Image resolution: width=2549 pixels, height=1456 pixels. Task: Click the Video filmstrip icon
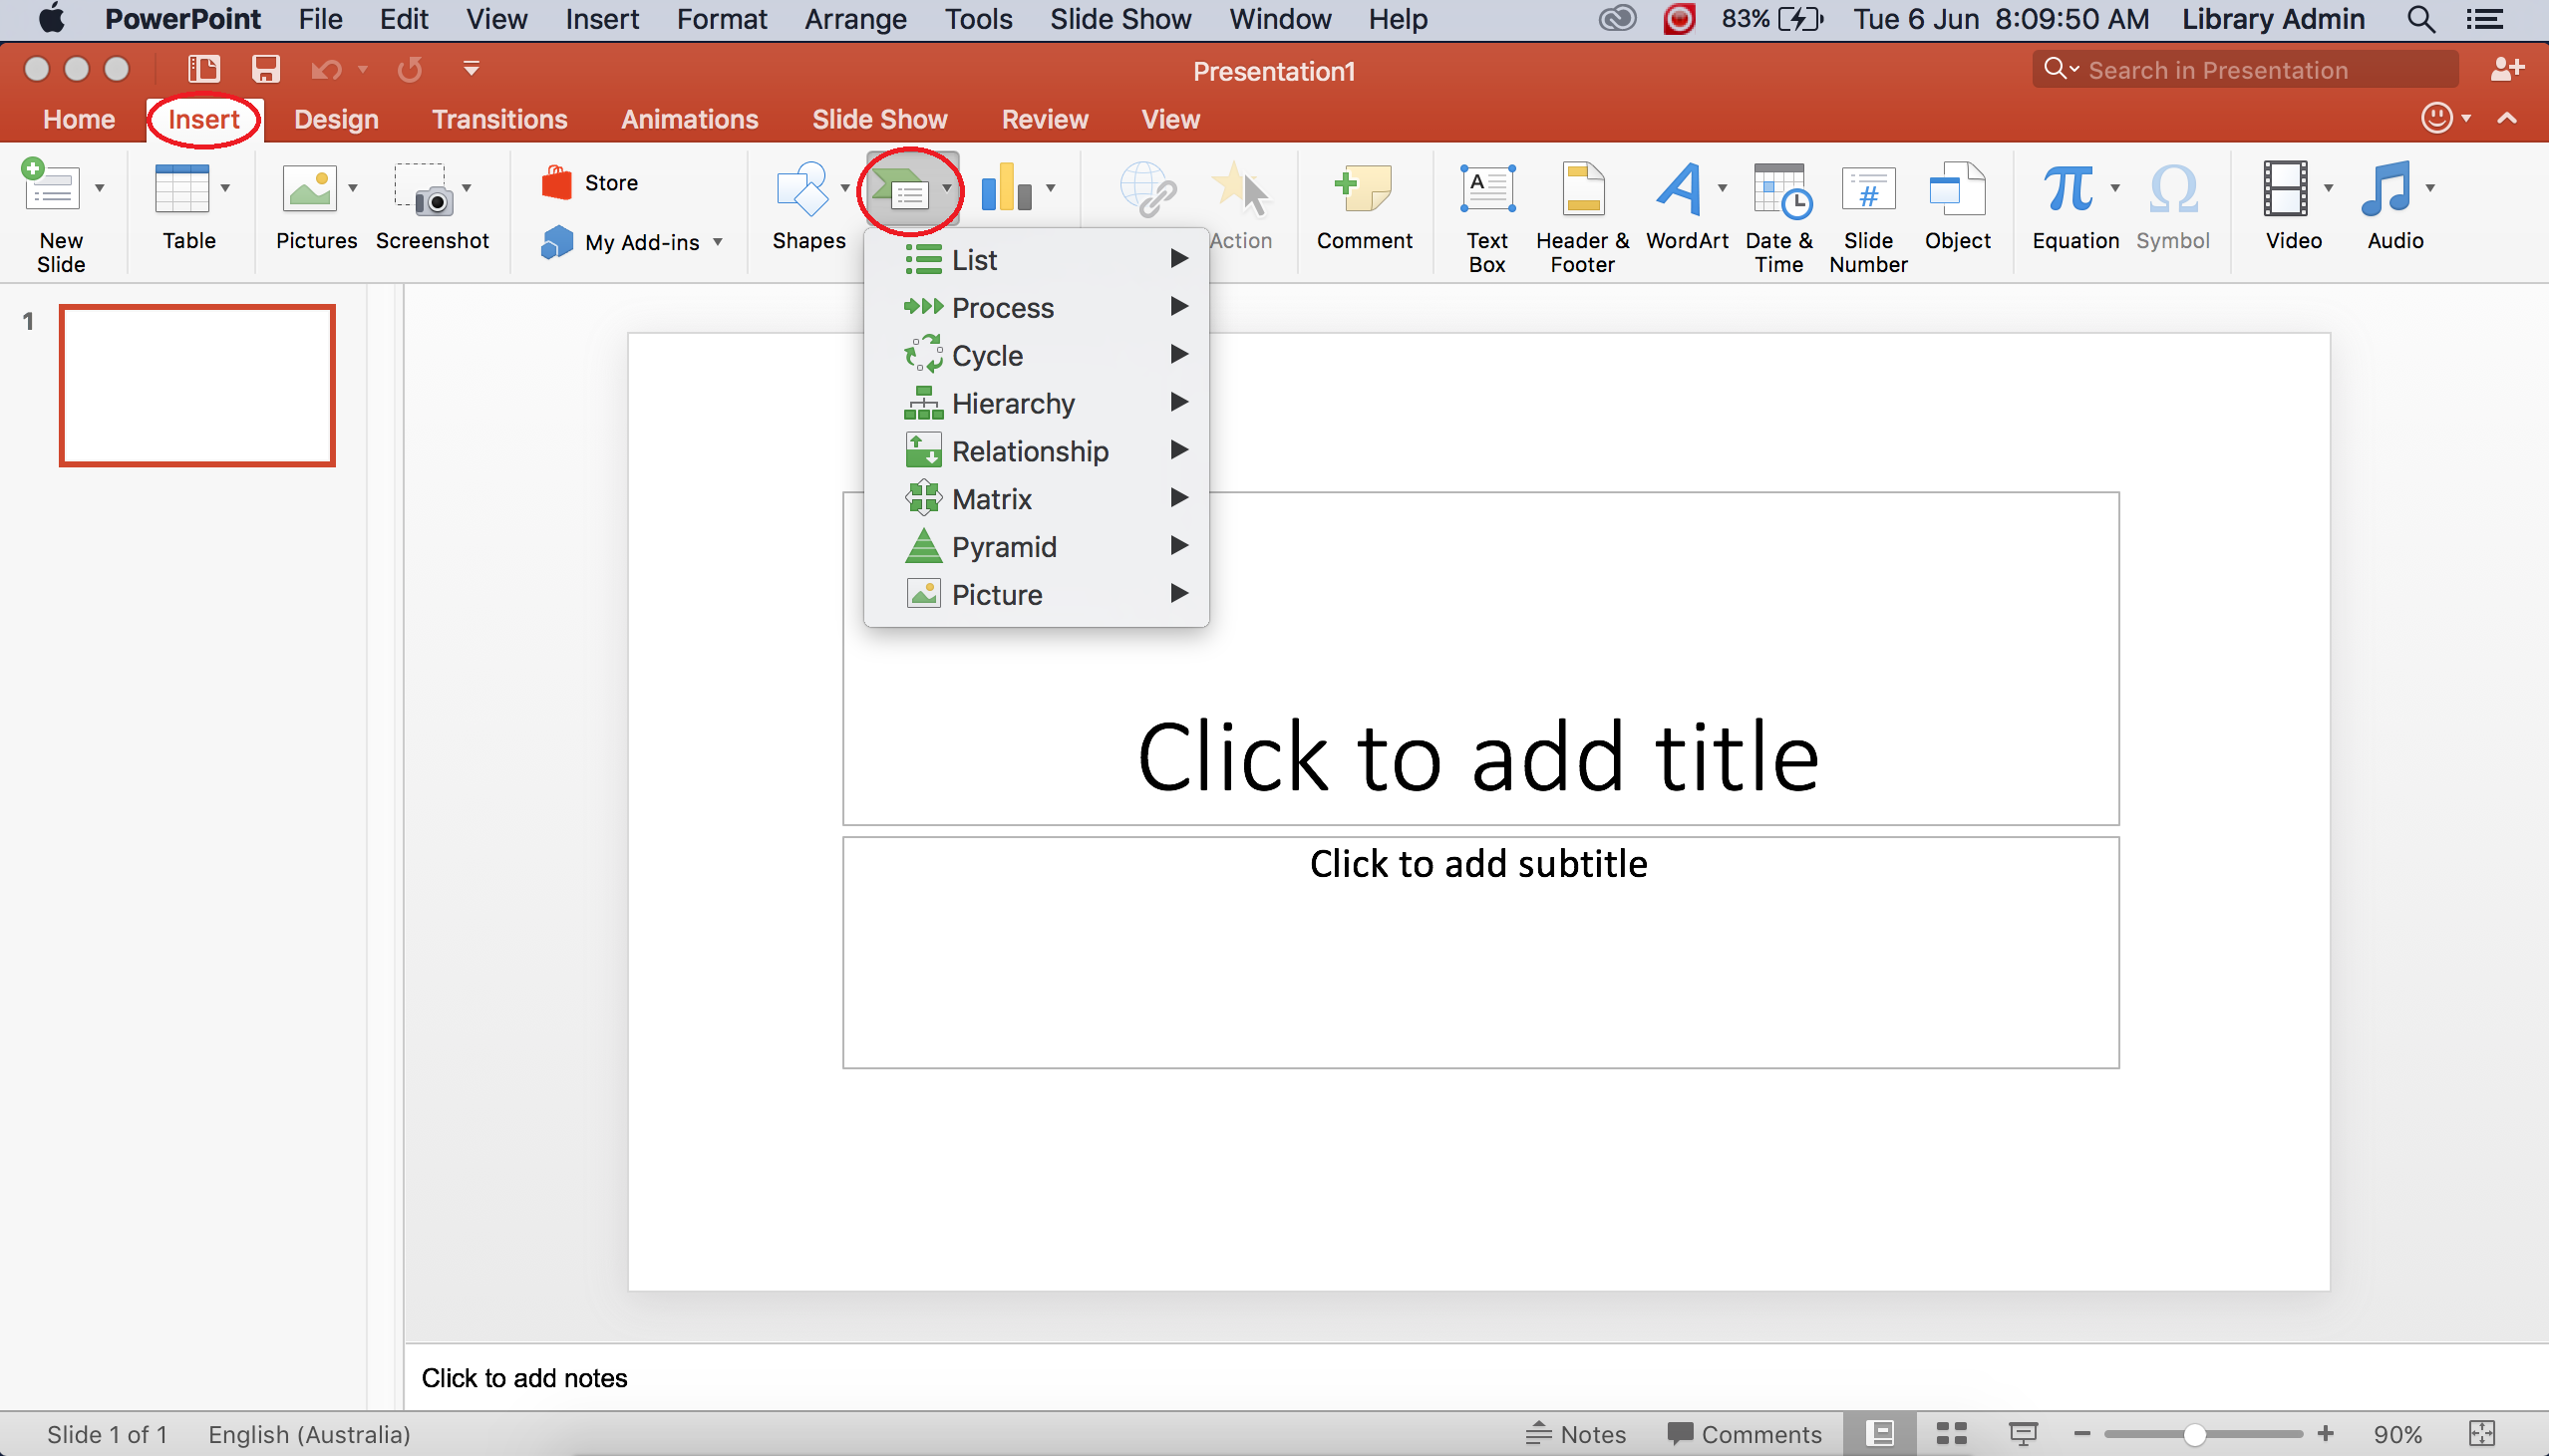pos(2285,188)
